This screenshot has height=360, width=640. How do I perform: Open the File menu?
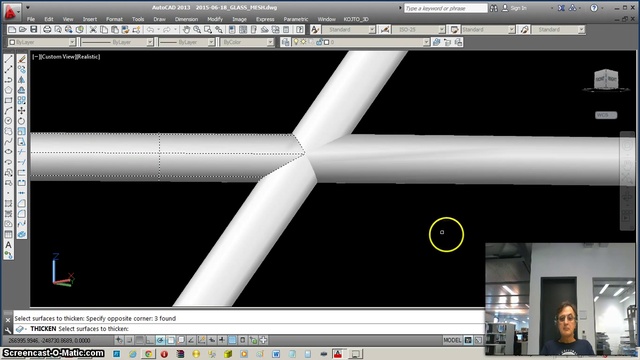pyautogui.click(x=31, y=19)
